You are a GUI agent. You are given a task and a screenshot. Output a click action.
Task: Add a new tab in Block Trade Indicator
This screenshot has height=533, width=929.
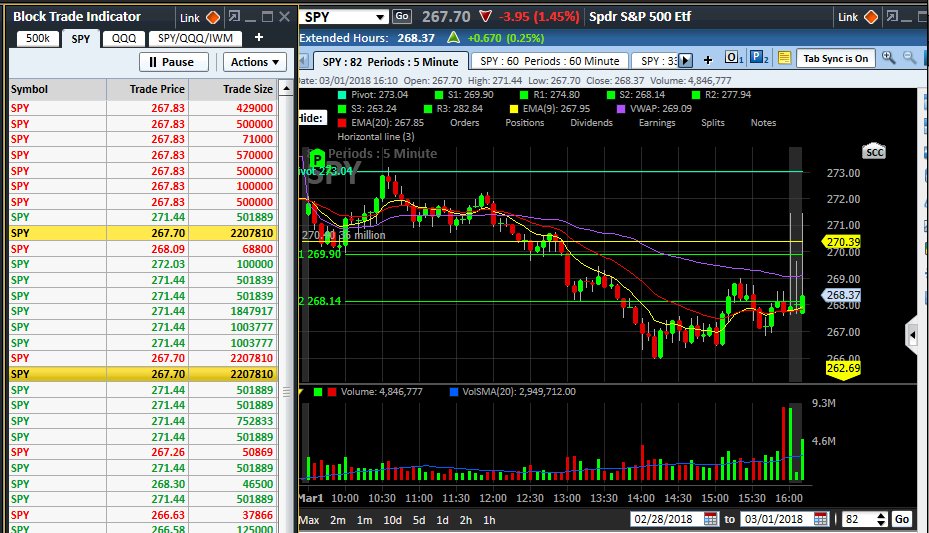click(259, 38)
